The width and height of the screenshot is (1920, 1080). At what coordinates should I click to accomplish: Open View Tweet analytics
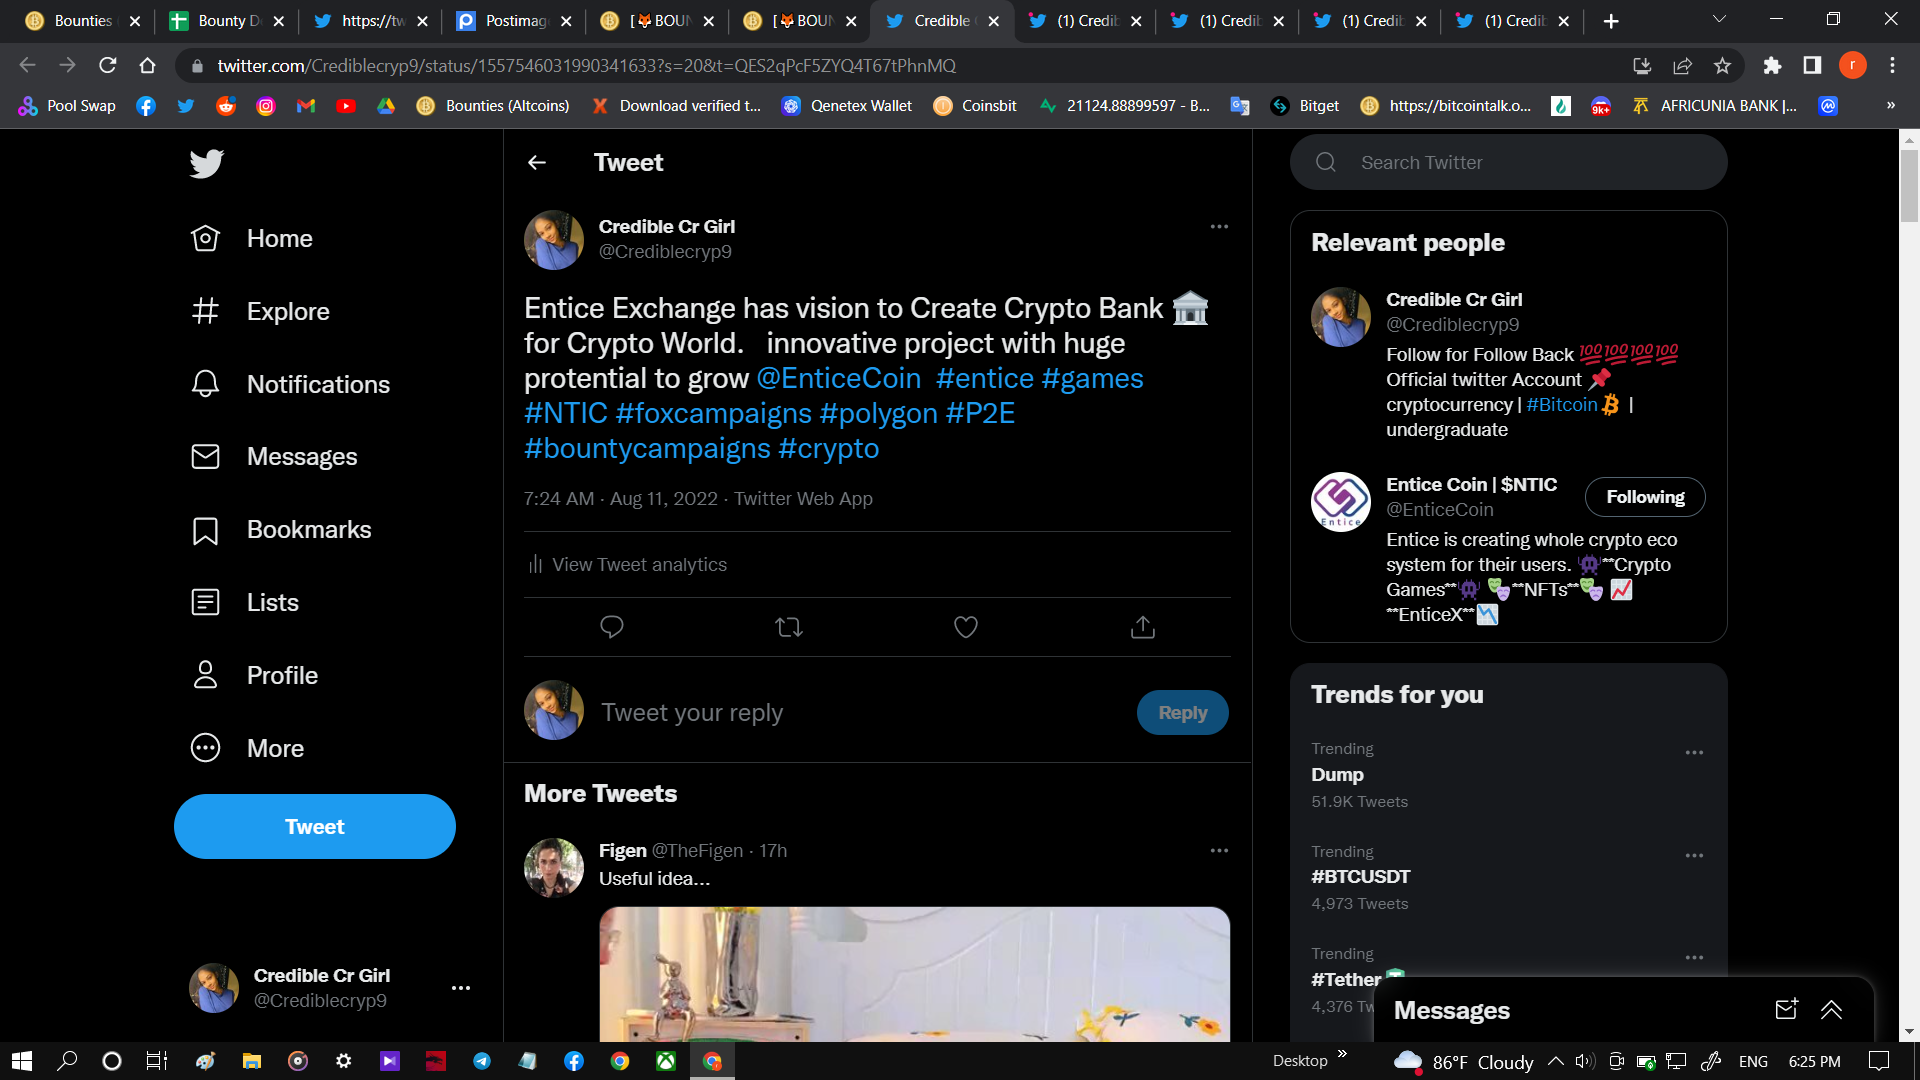click(627, 565)
